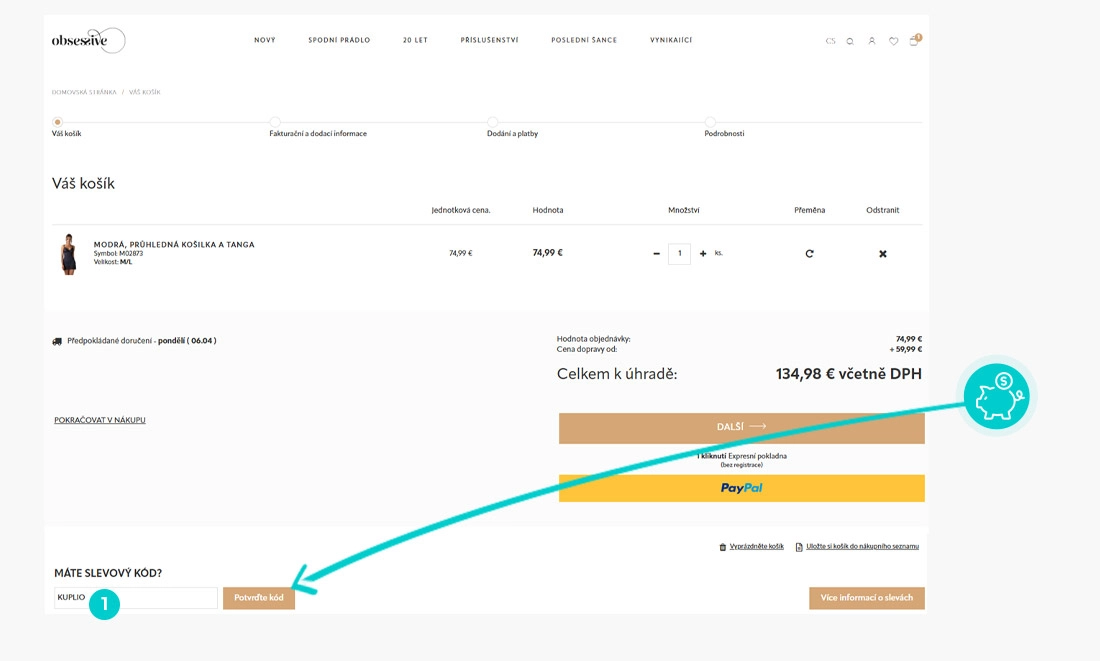Click POKRAČOVAT V NÁKUPU link

click(100, 420)
